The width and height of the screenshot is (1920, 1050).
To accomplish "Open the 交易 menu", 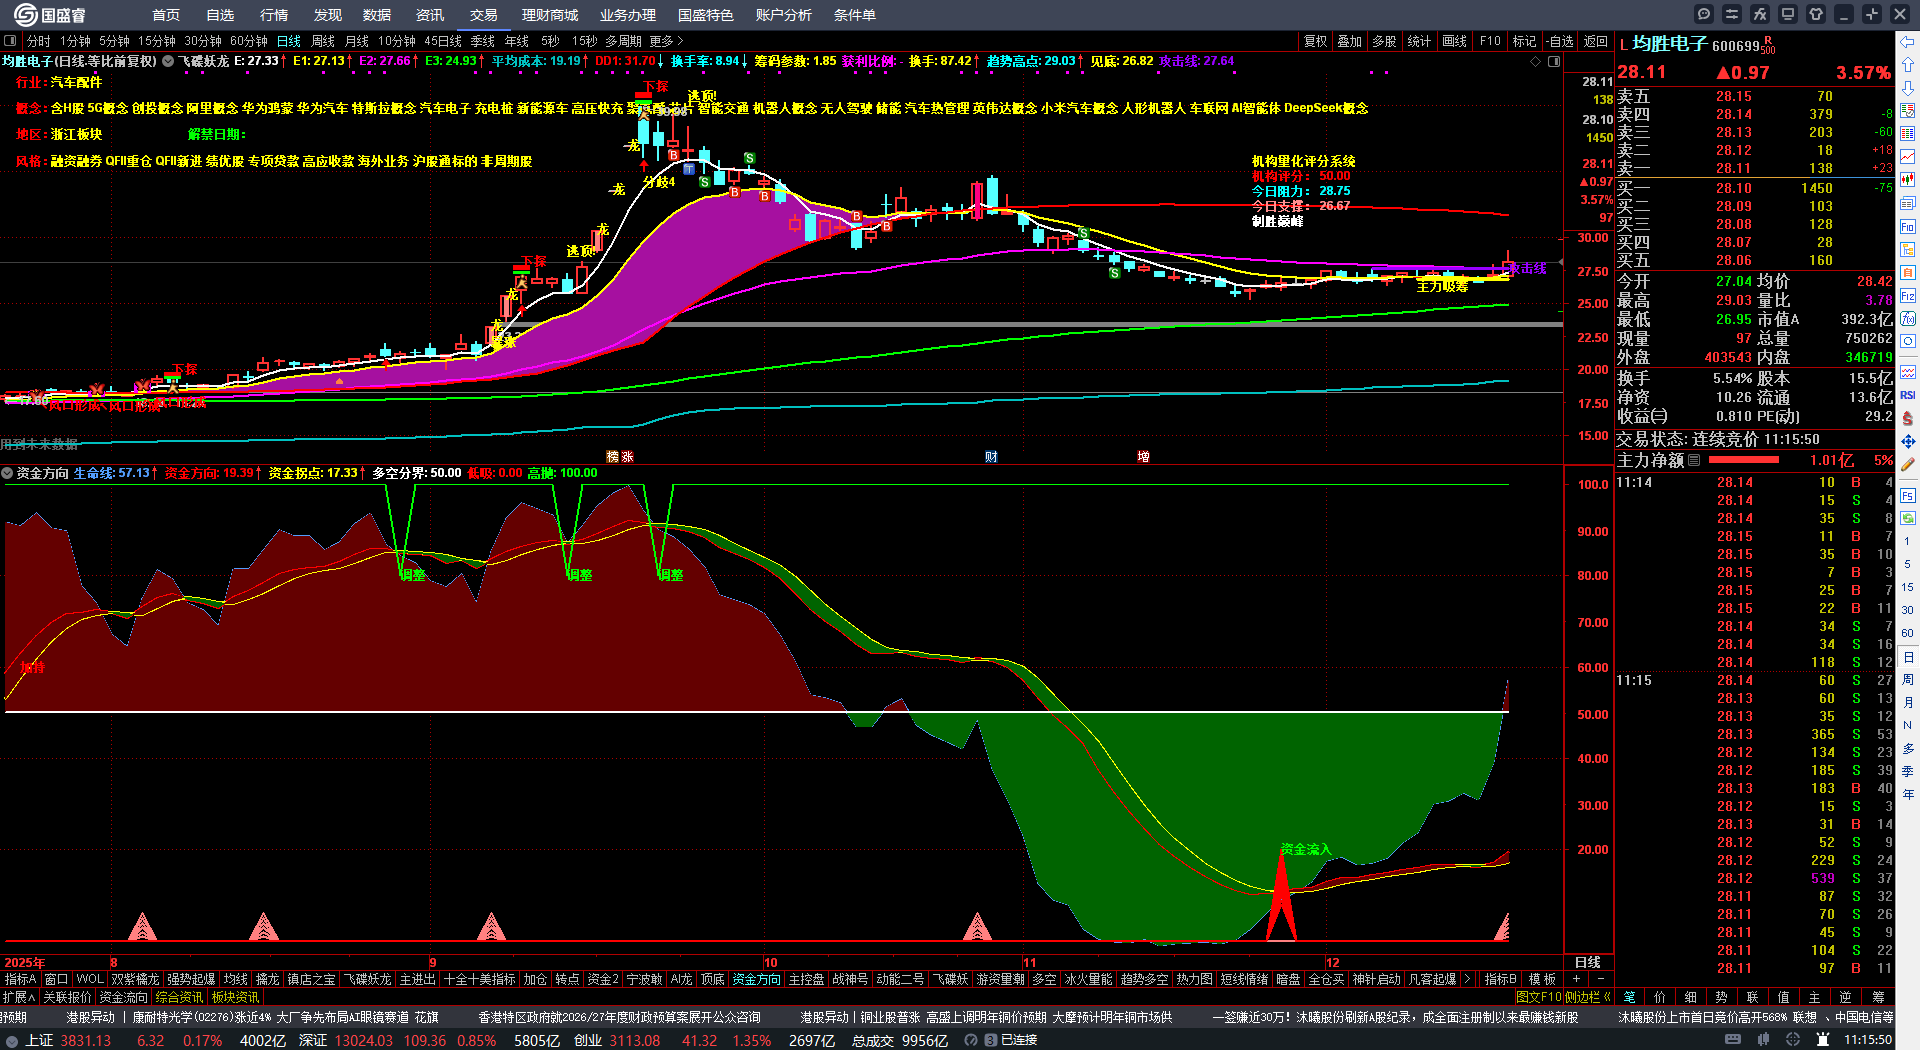I will 484,15.
